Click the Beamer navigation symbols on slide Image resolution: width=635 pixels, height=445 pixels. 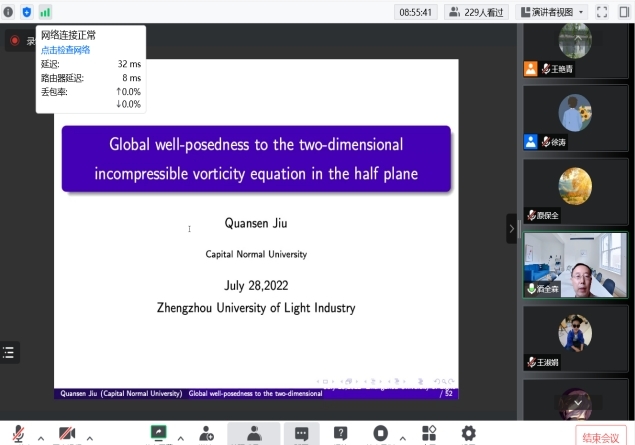385,381
